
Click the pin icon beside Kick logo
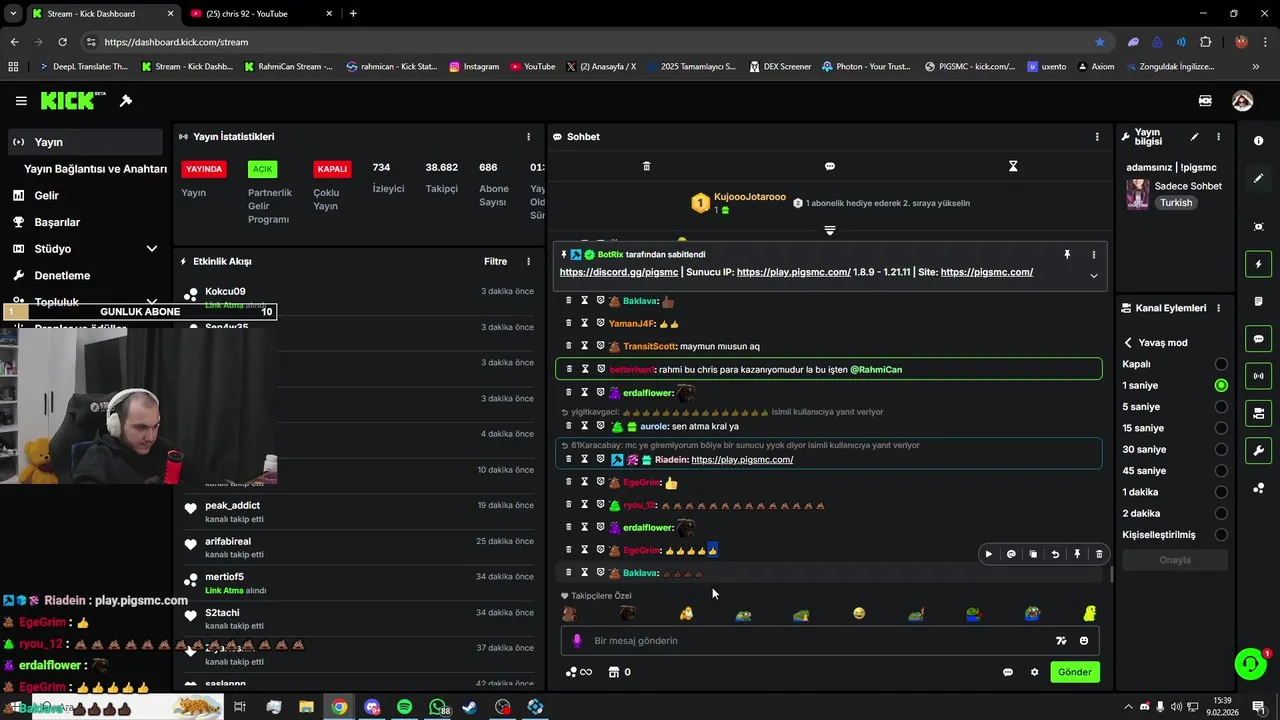pos(126,101)
